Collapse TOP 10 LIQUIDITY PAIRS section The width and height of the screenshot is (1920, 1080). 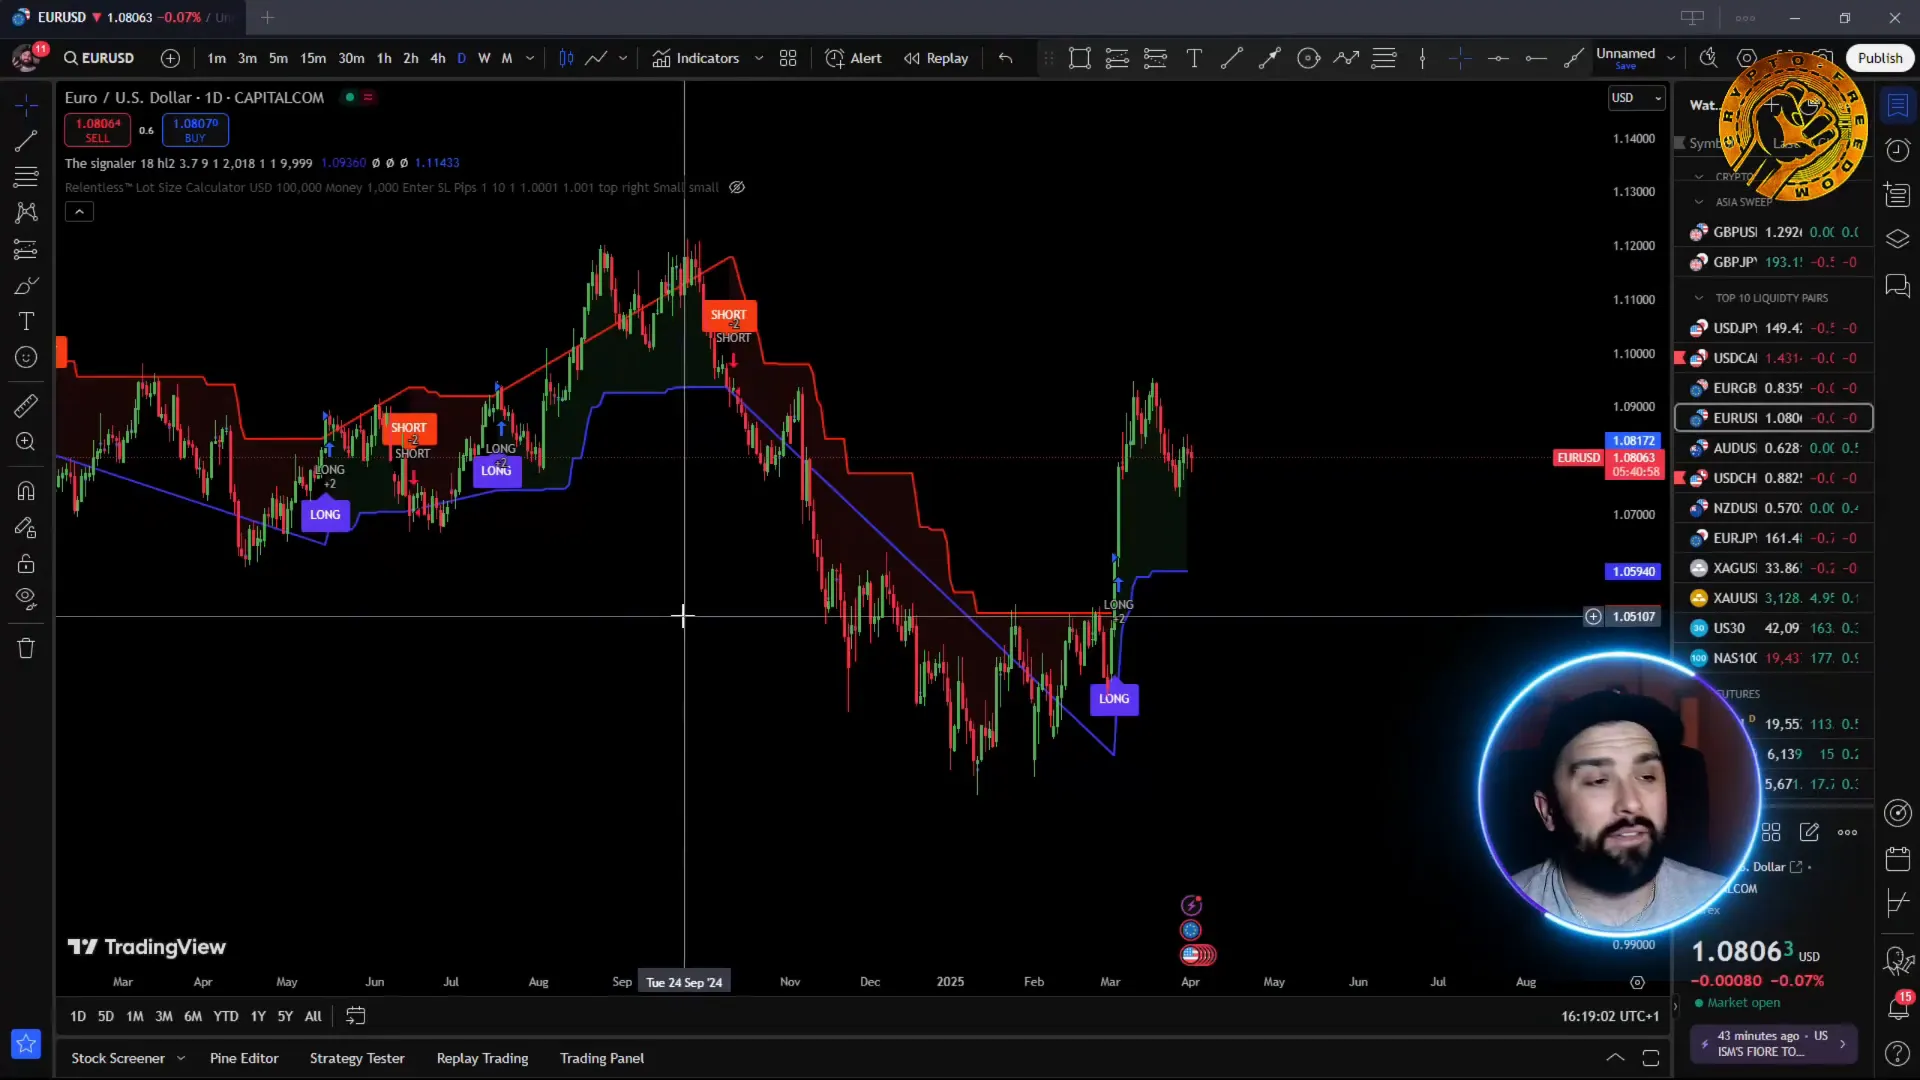coord(1698,298)
